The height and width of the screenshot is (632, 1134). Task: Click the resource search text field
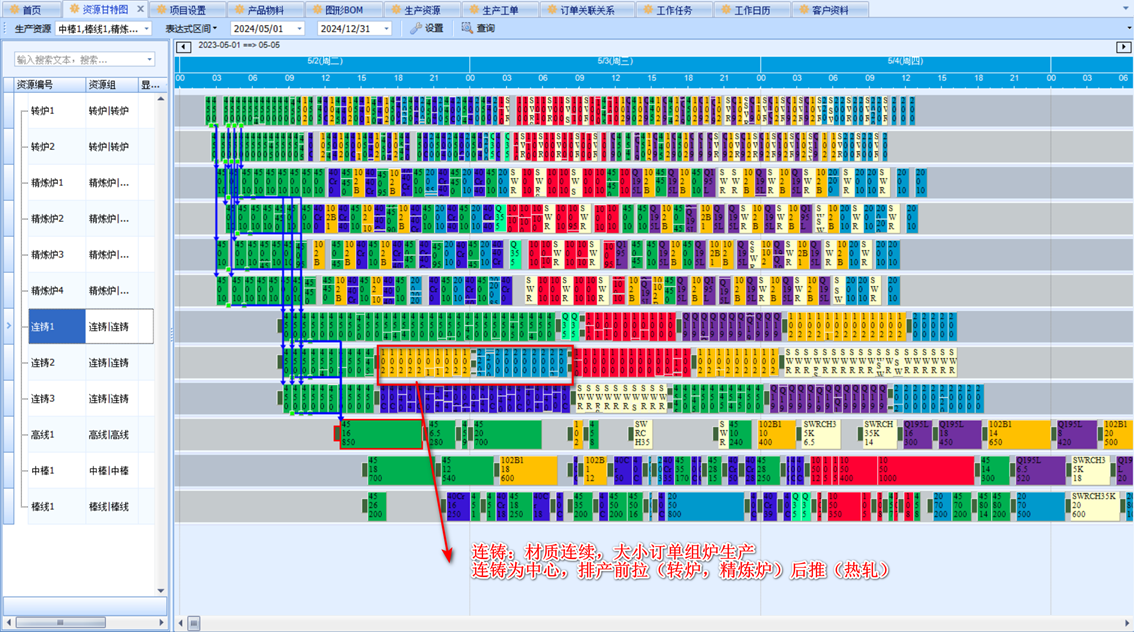click(78, 60)
